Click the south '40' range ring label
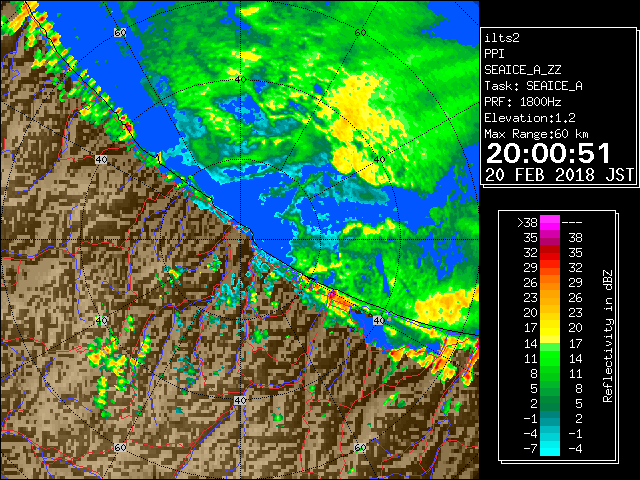Image resolution: width=640 pixels, height=480 pixels. click(240, 400)
